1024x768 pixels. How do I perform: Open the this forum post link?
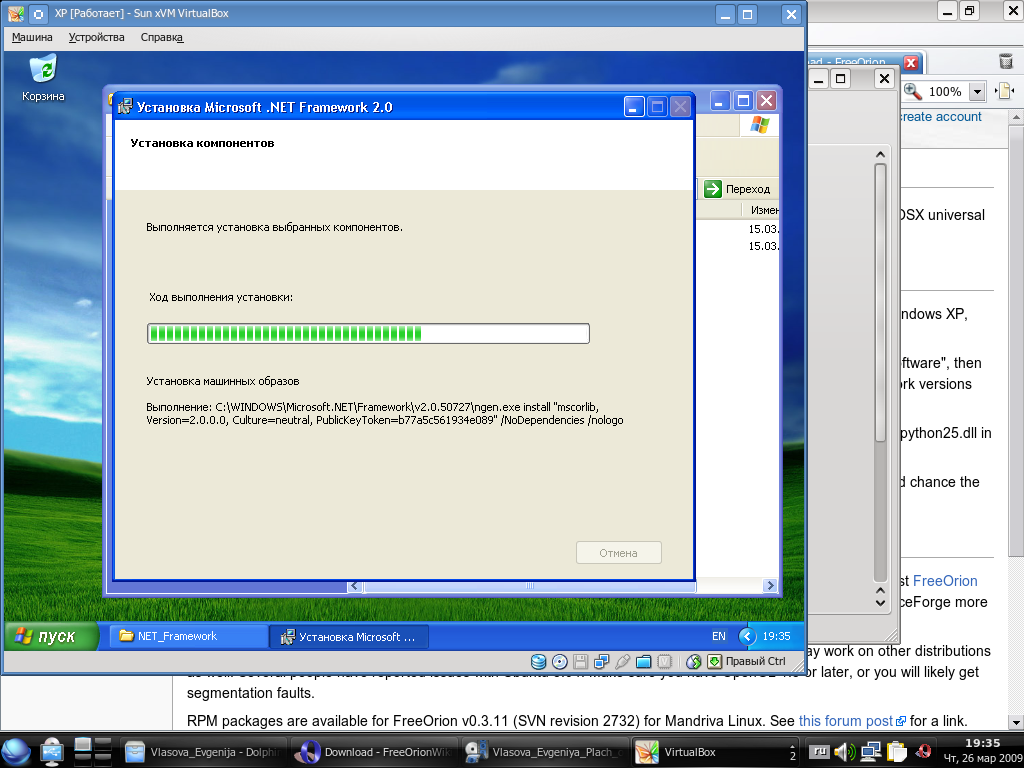[x=852, y=721]
